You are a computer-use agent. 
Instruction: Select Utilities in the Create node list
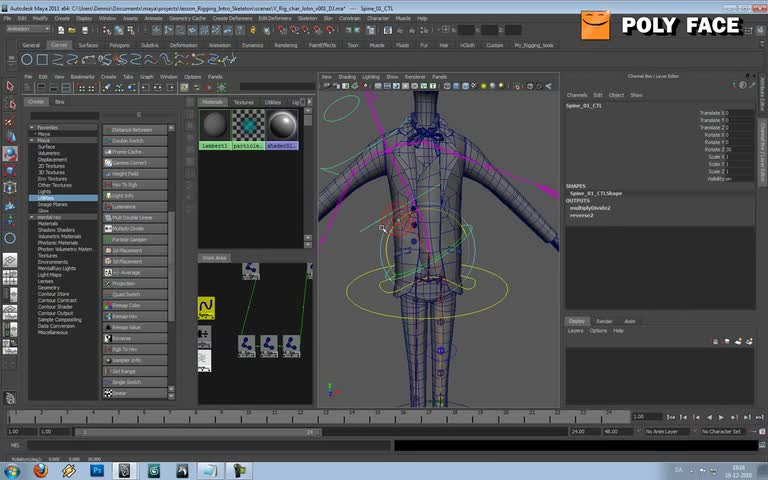click(46, 198)
